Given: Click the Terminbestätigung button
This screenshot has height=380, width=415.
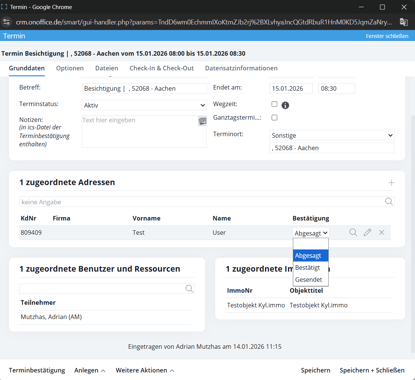Looking at the screenshot, I should pos(37,370).
